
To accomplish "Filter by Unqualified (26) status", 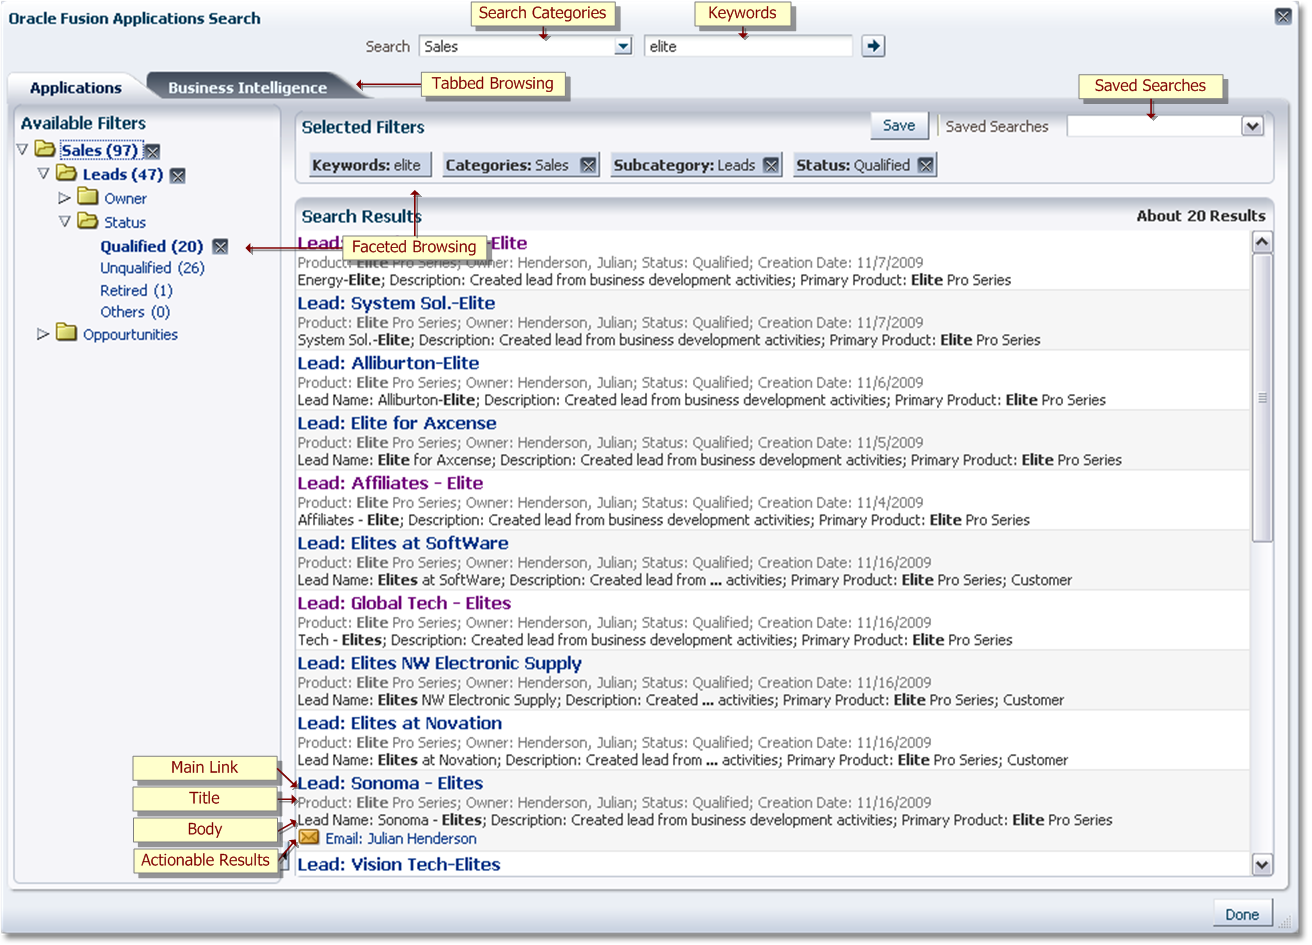I will pos(152,268).
